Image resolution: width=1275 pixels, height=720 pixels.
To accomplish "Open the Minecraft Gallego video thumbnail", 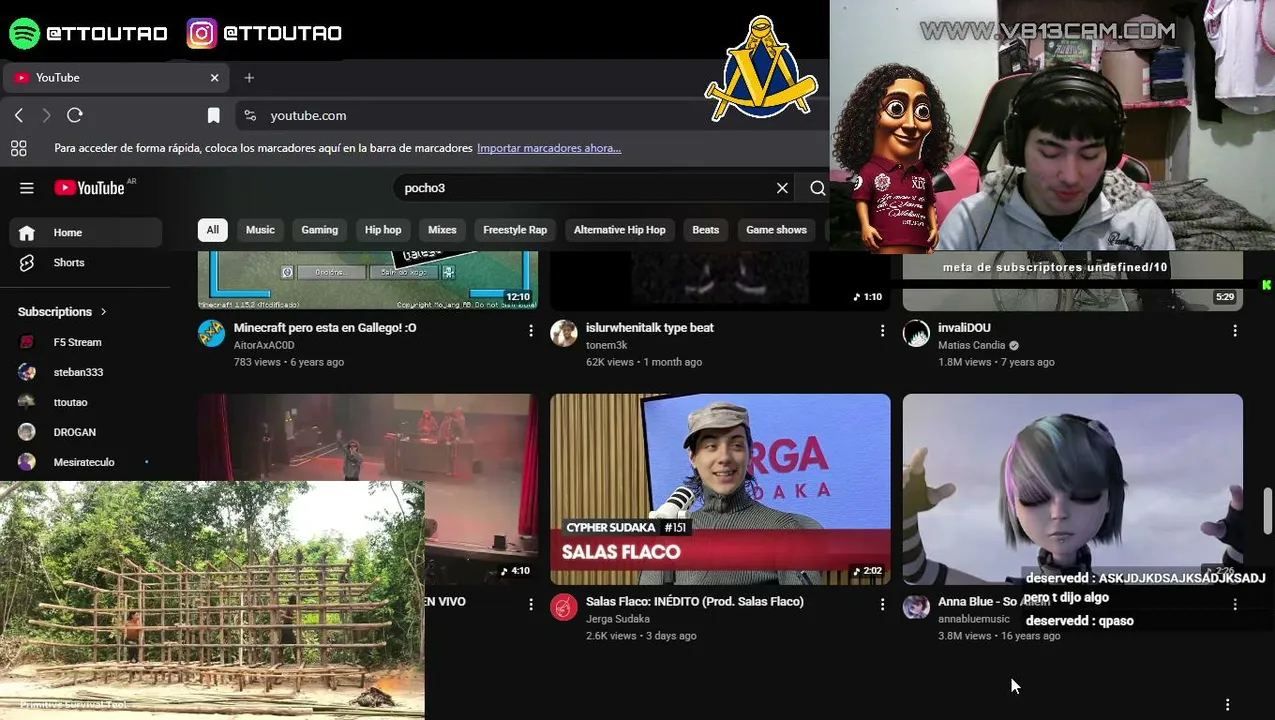I will (368, 280).
